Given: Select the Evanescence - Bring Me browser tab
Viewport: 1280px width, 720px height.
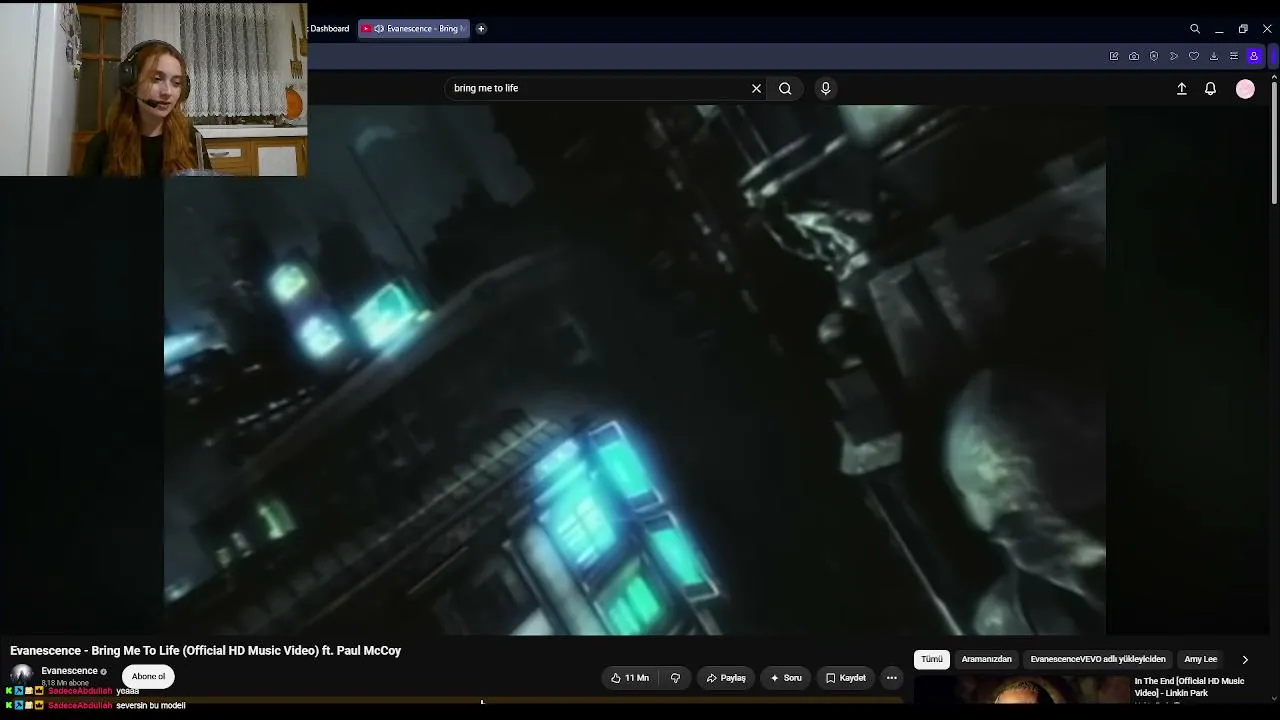Looking at the screenshot, I should point(414,29).
